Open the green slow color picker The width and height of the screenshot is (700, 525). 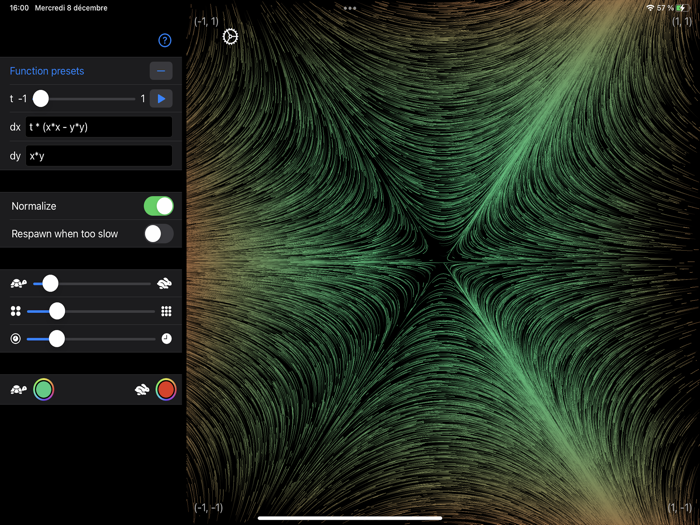pos(44,390)
